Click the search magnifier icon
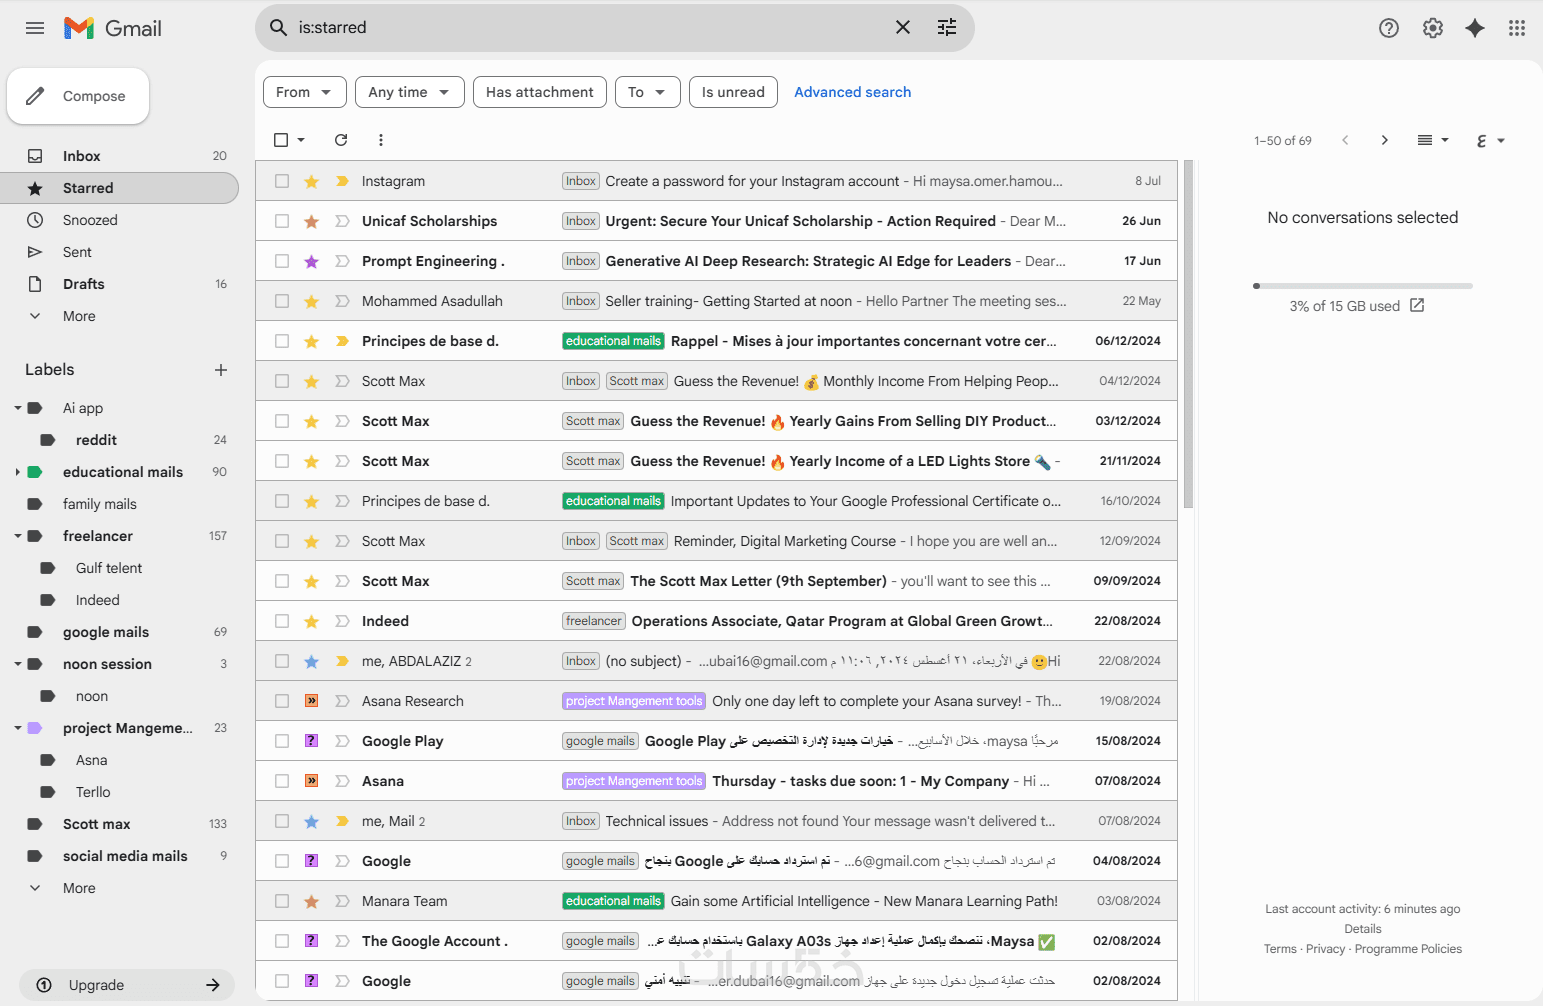Image resolution: width=1543 pixels, height=1006 pixels. (279, 27)
